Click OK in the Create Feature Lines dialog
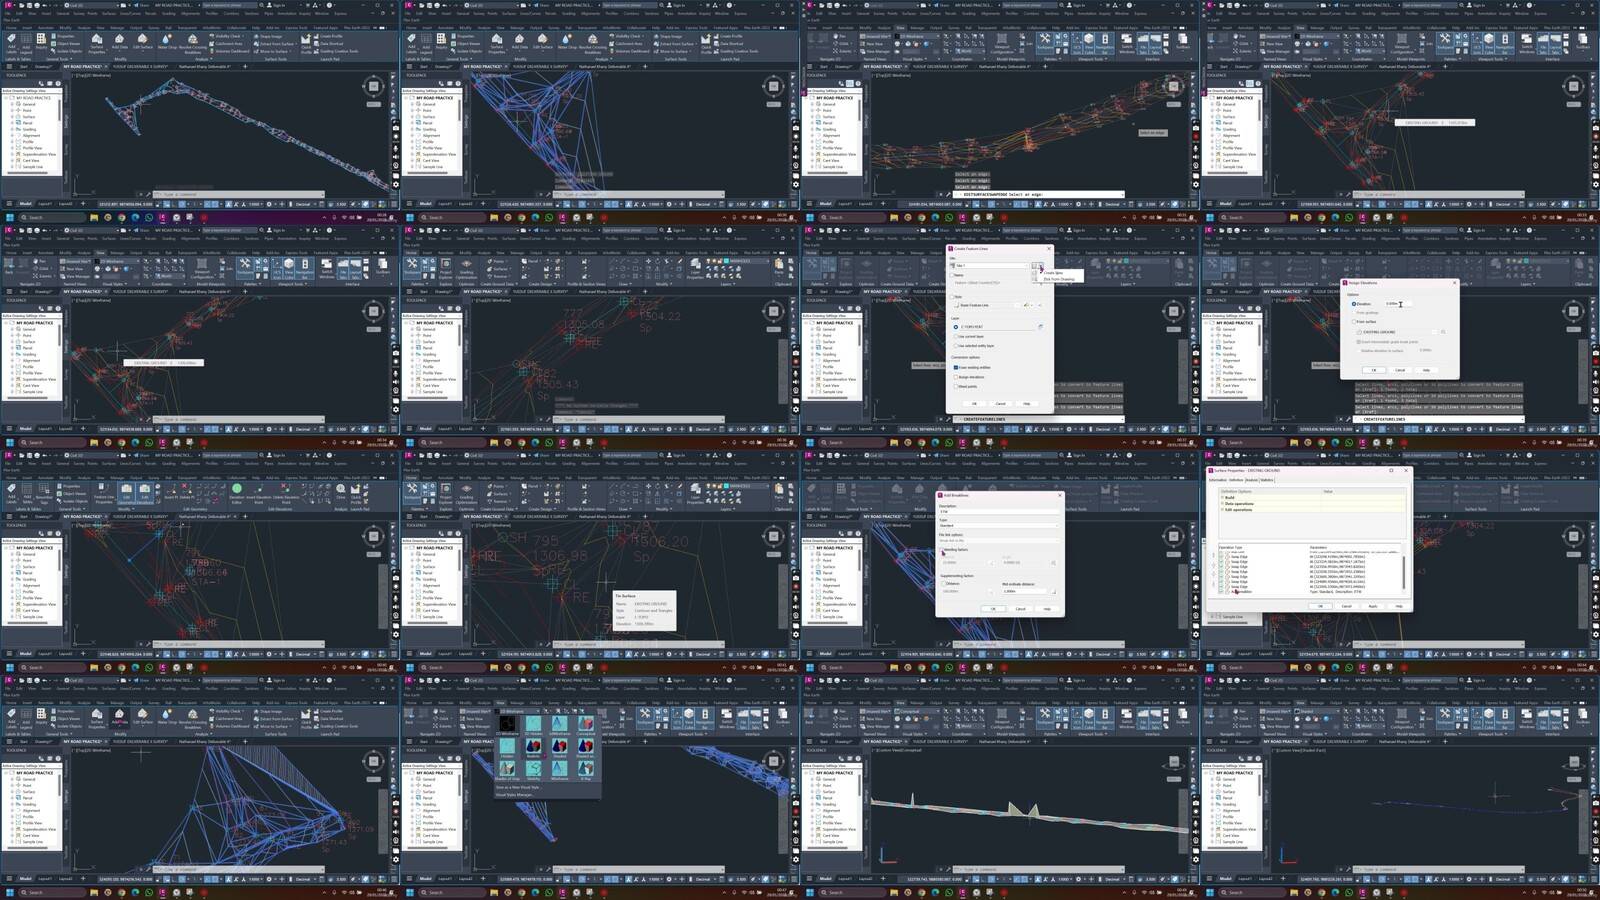Image resolution: width=1600 pixels, height=900 pixels. click(974, 404)
